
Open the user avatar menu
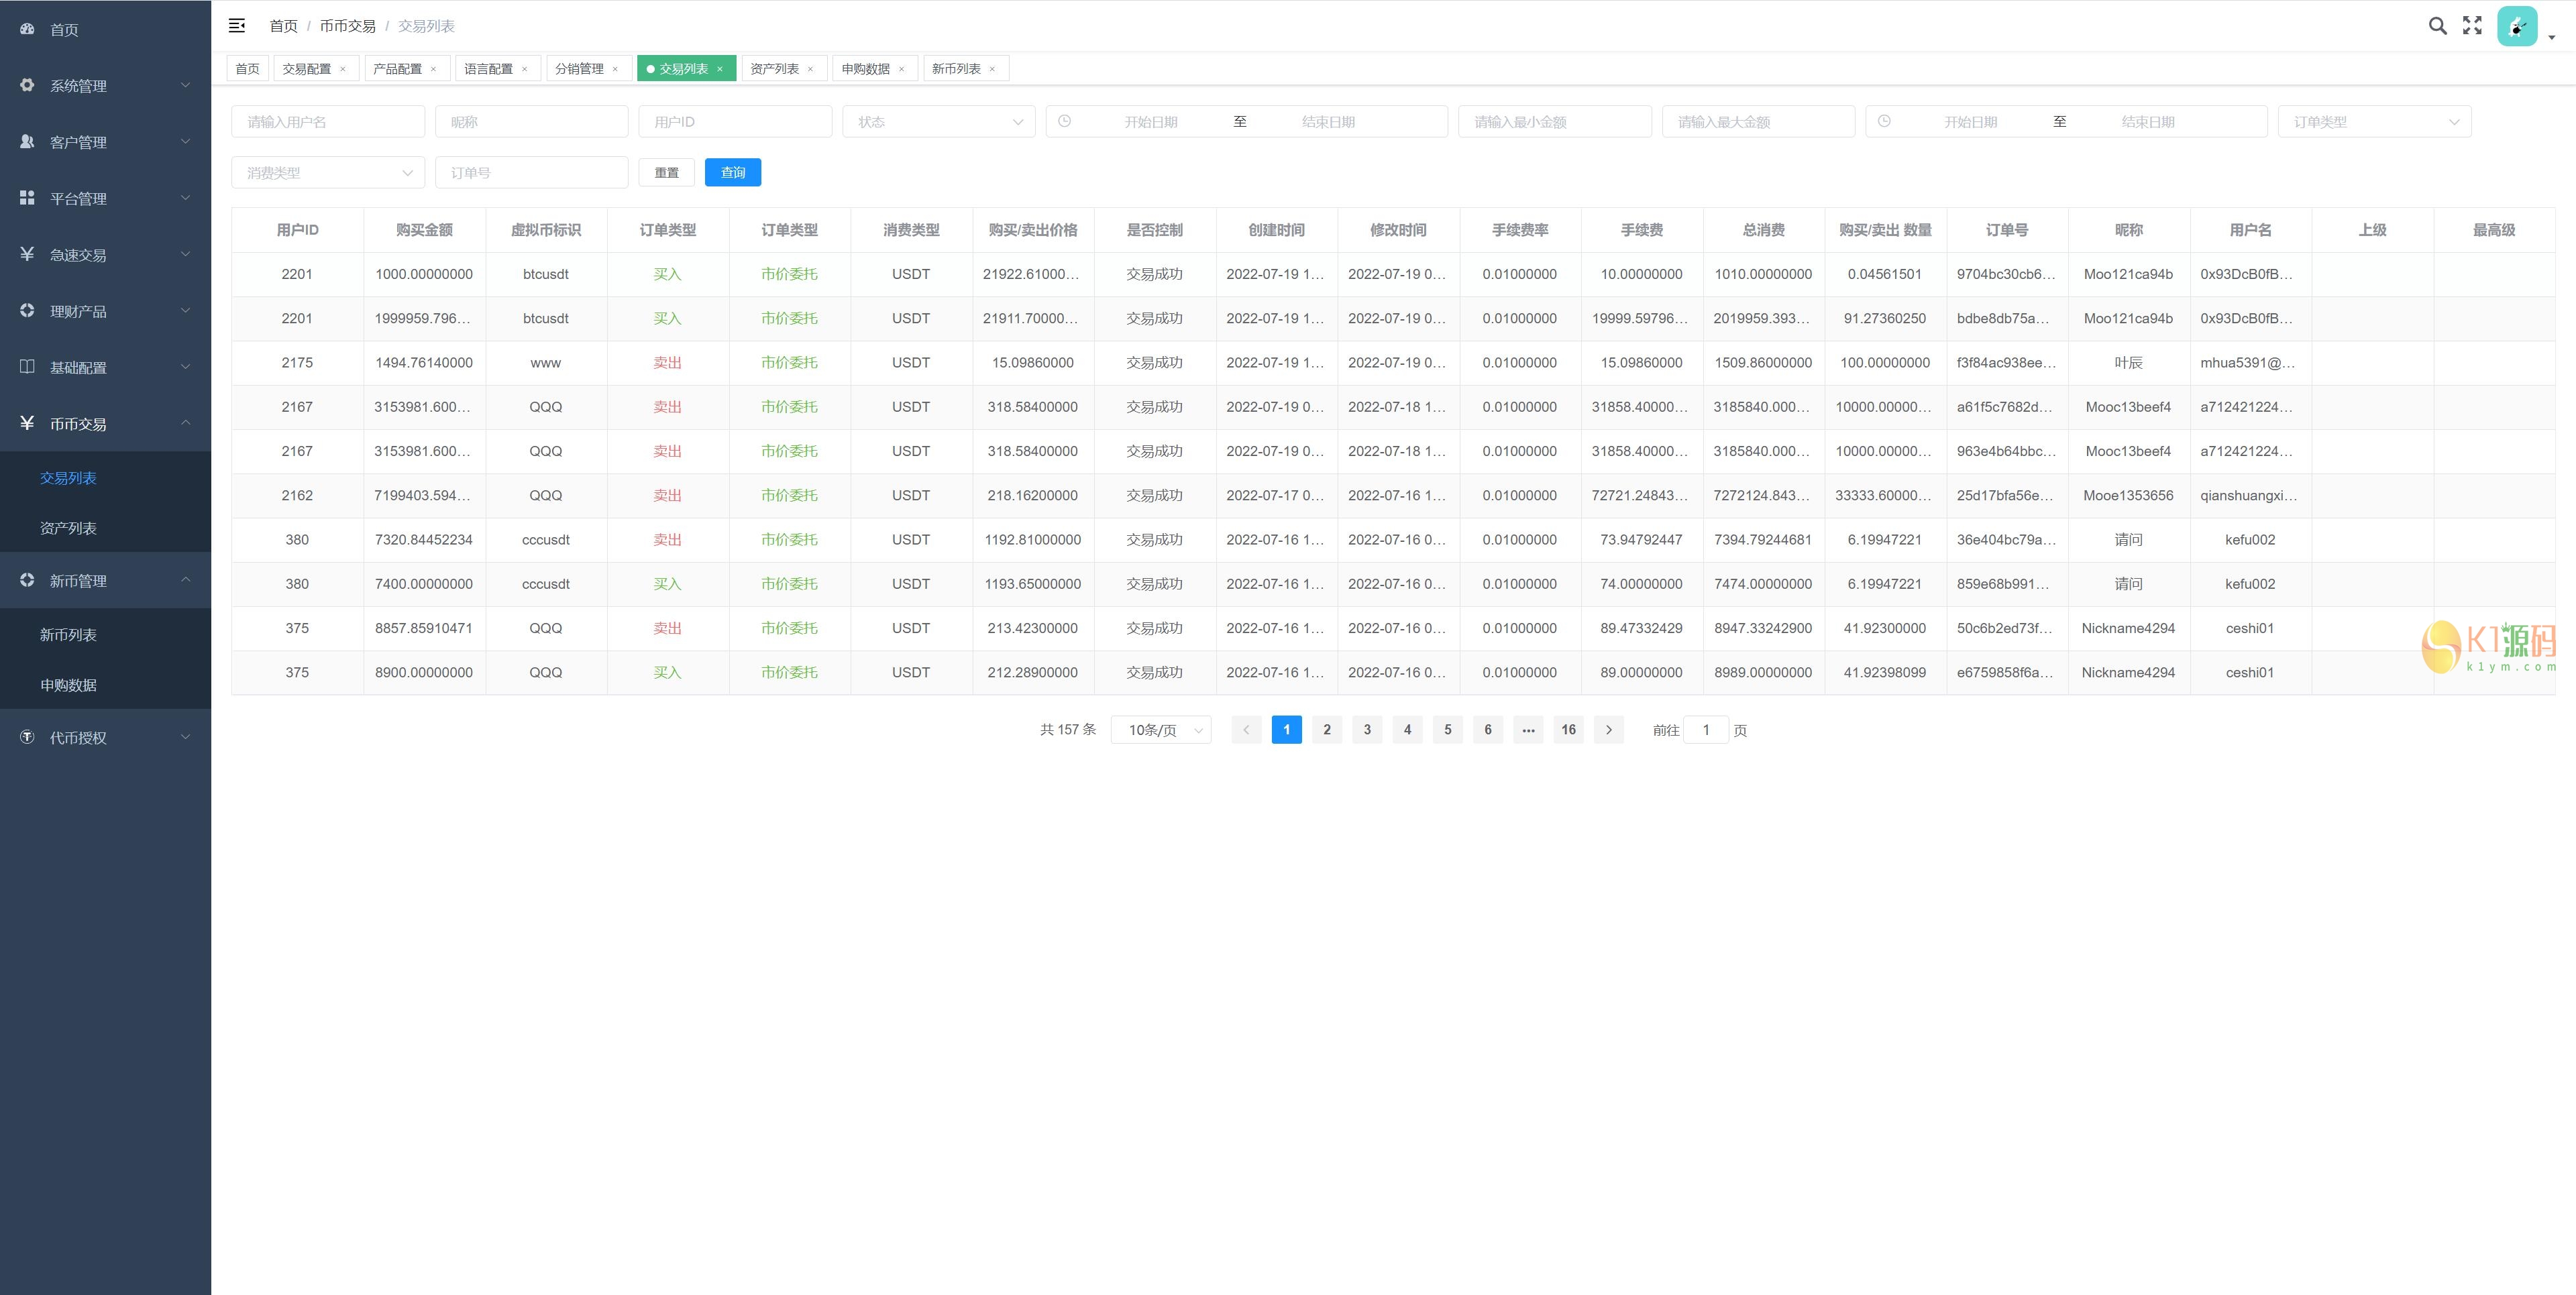(x=2517, y=26)
